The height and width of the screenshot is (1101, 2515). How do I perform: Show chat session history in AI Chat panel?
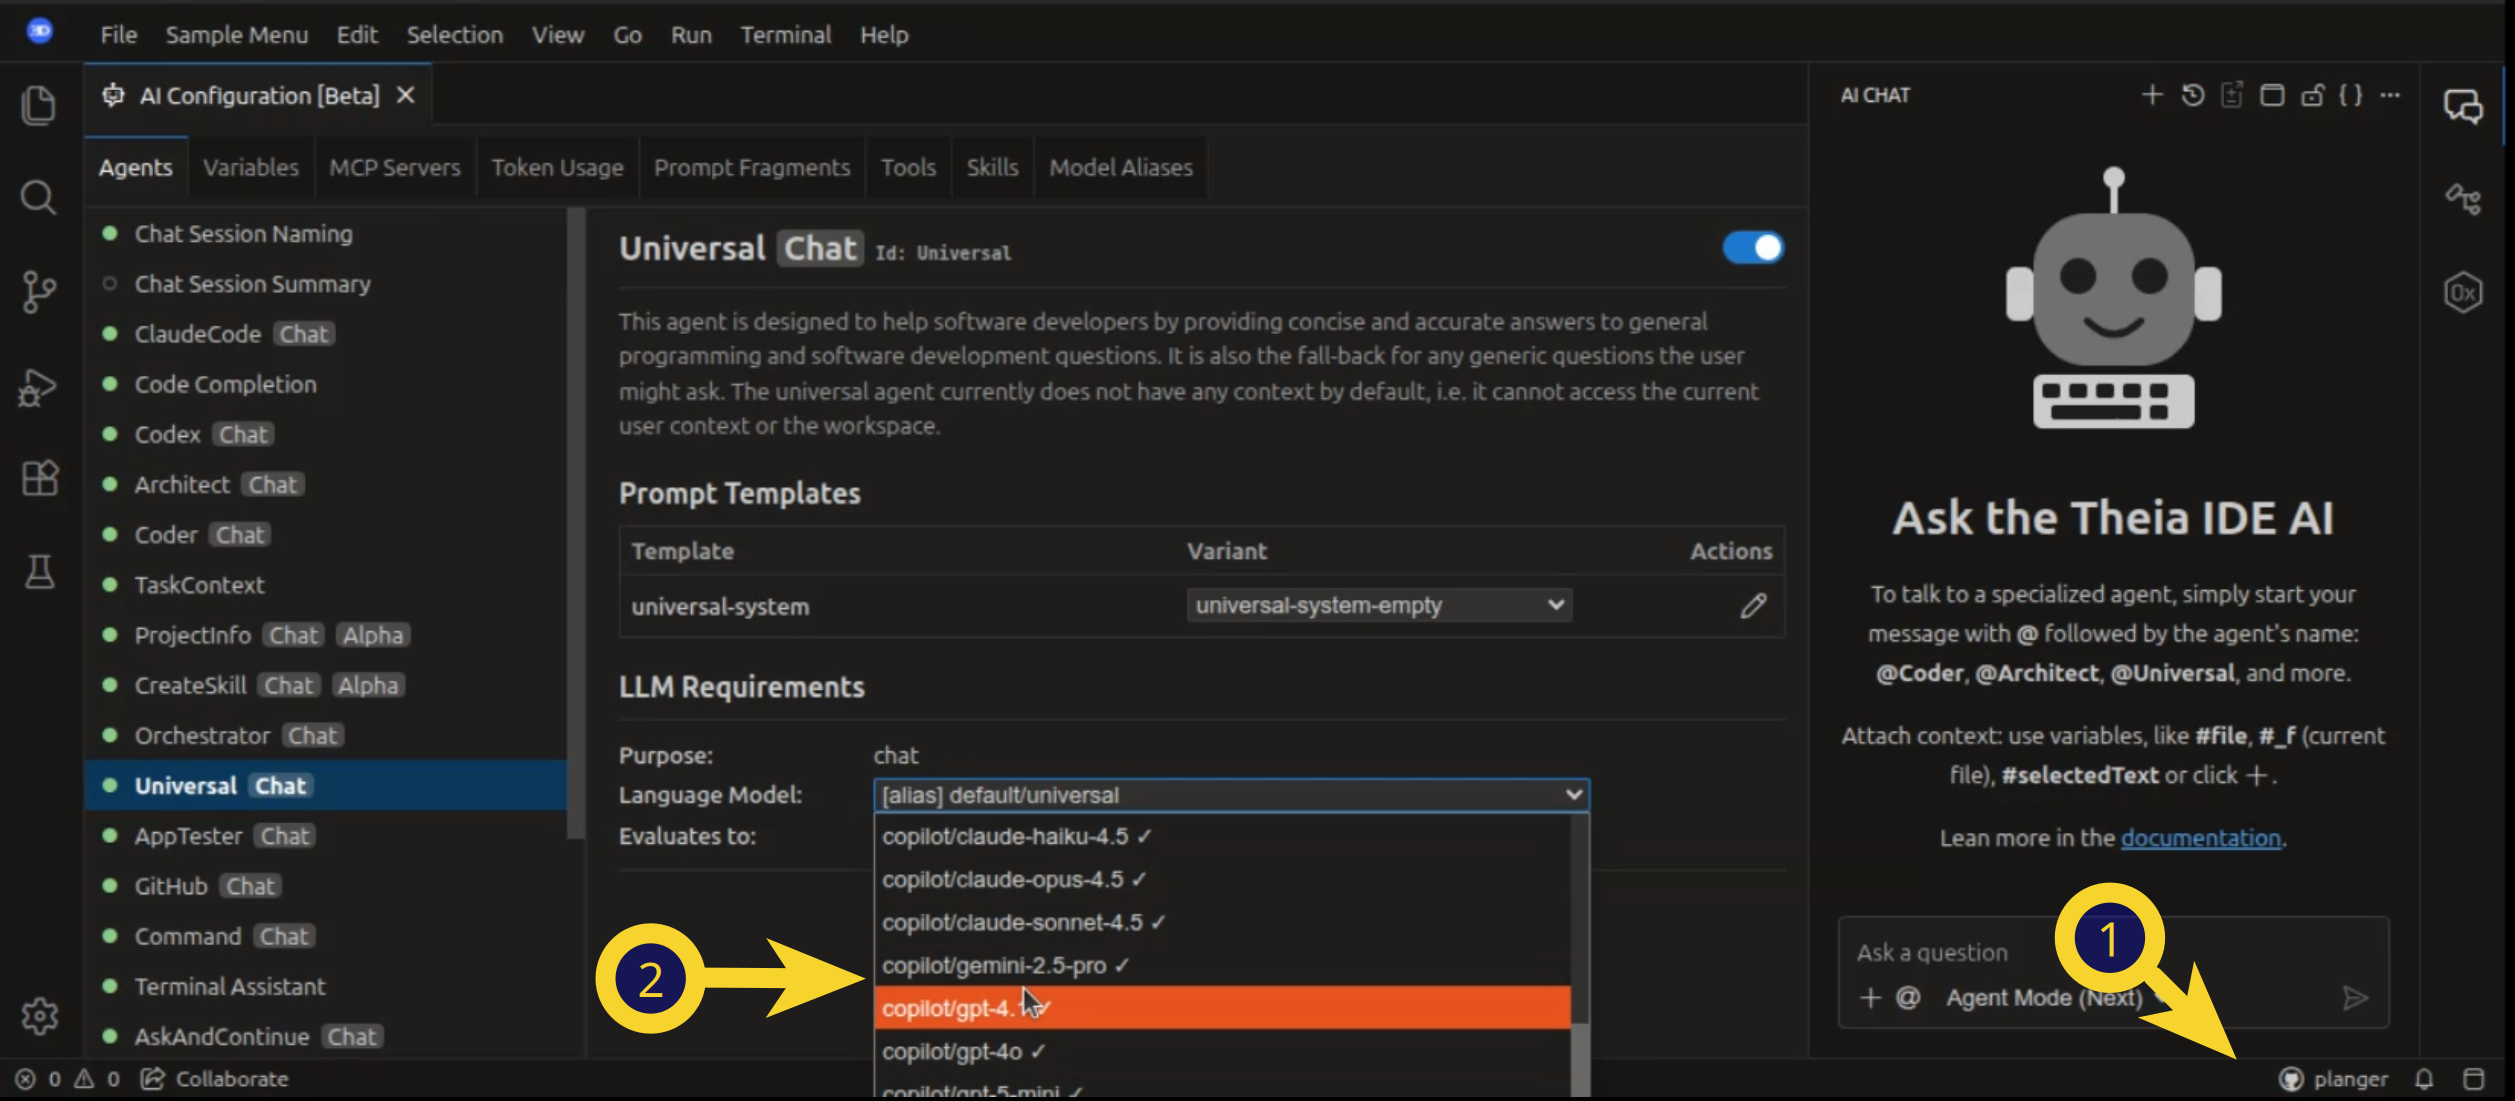pyautogui.click(x=2192, y=95)
